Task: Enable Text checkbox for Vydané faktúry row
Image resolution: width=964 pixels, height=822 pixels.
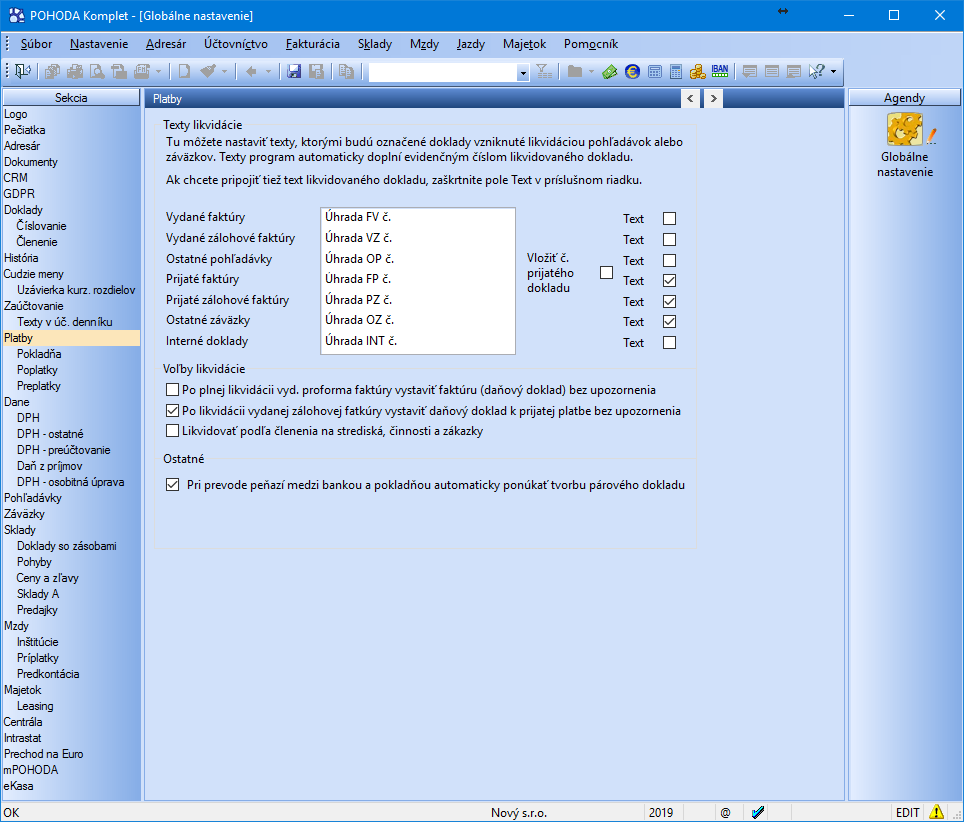Action: (x=669, y=218)
